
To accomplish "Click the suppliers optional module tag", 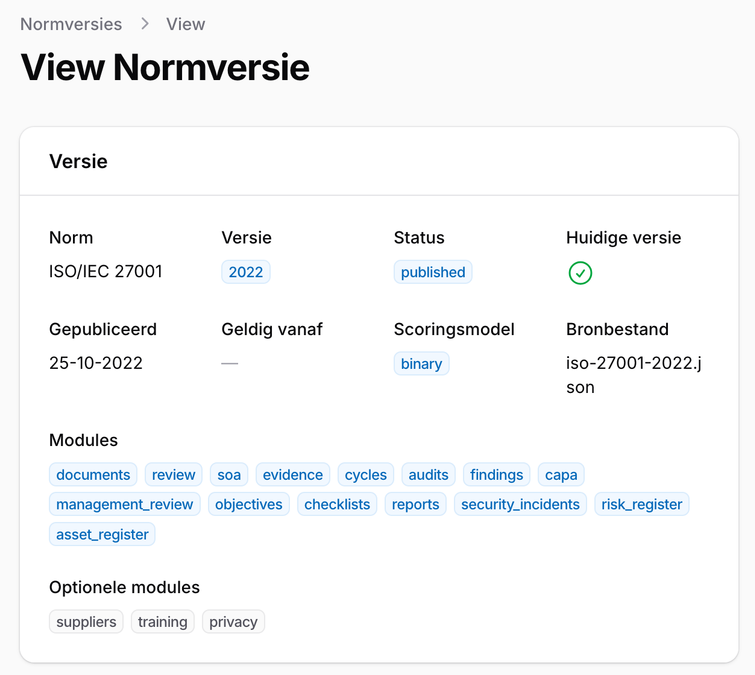I will pos(86,622).
